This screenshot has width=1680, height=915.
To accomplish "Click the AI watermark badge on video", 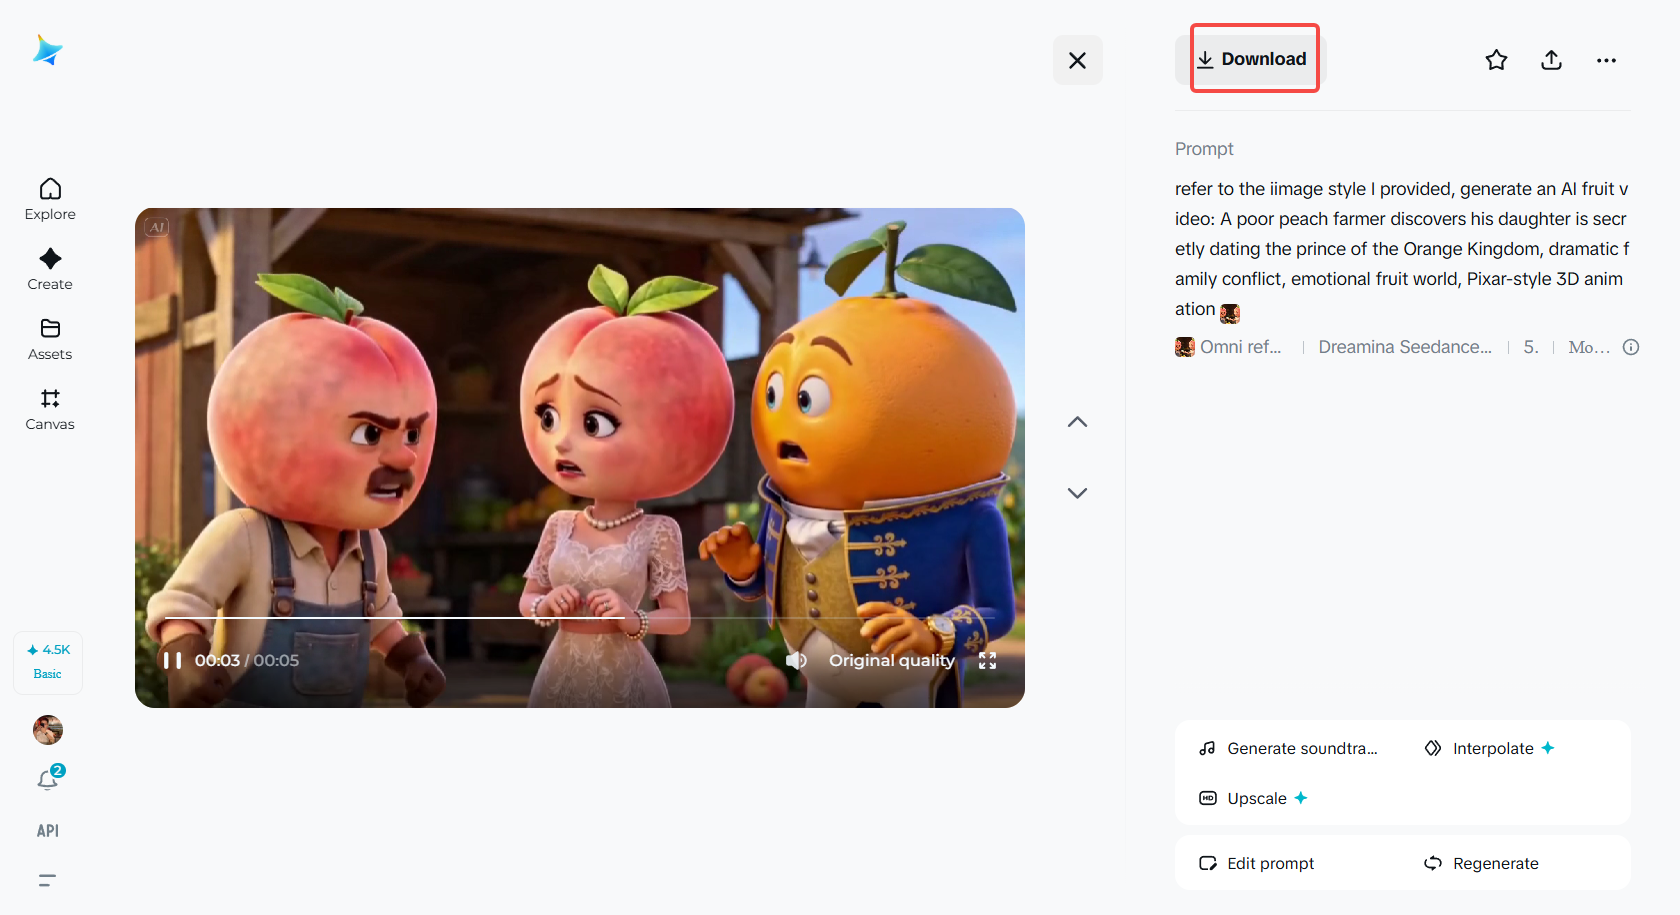I will 157,227.
